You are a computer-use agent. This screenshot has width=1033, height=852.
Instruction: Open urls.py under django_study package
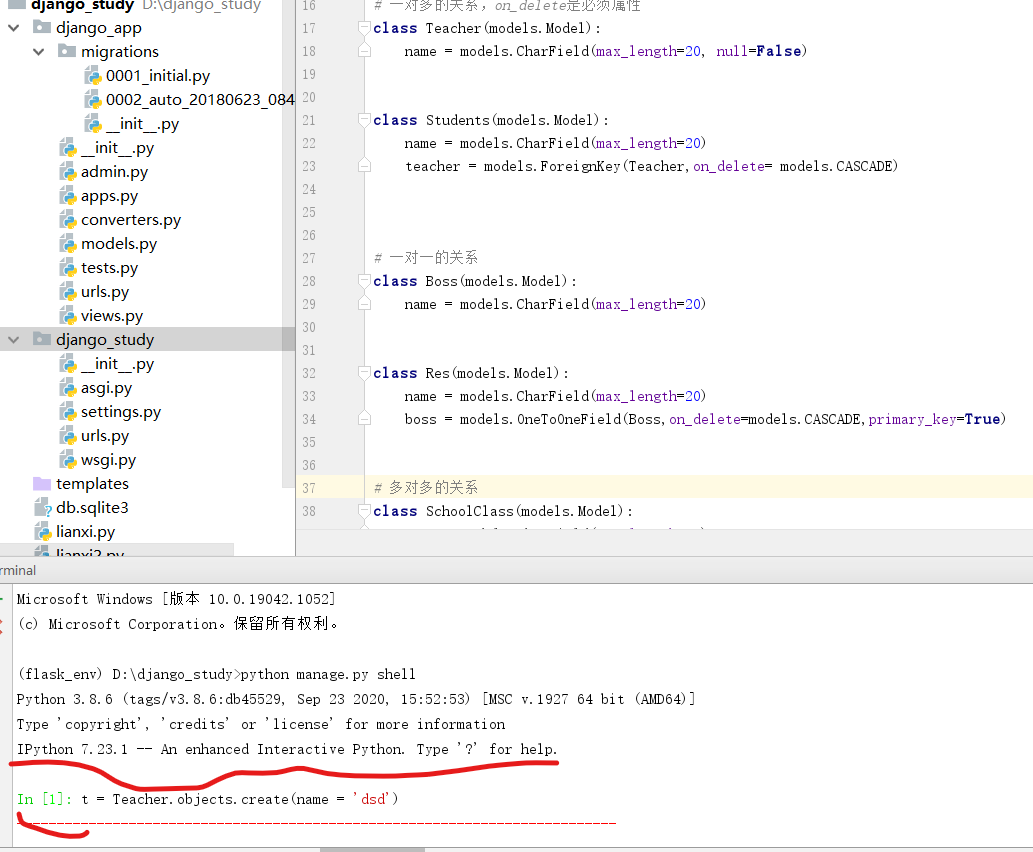coord(105,436)
